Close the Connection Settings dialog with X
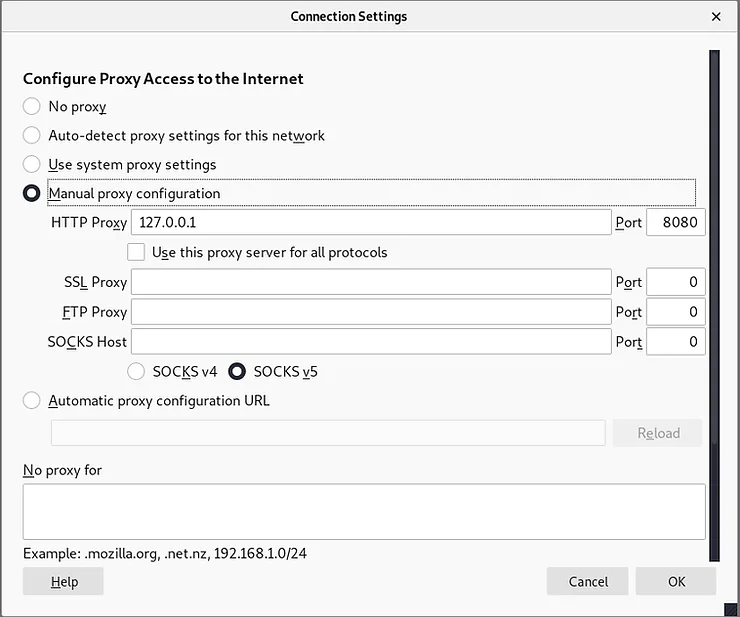Viewport: 740px width, 617px height. pyautogui.click(x=716, y=17)
